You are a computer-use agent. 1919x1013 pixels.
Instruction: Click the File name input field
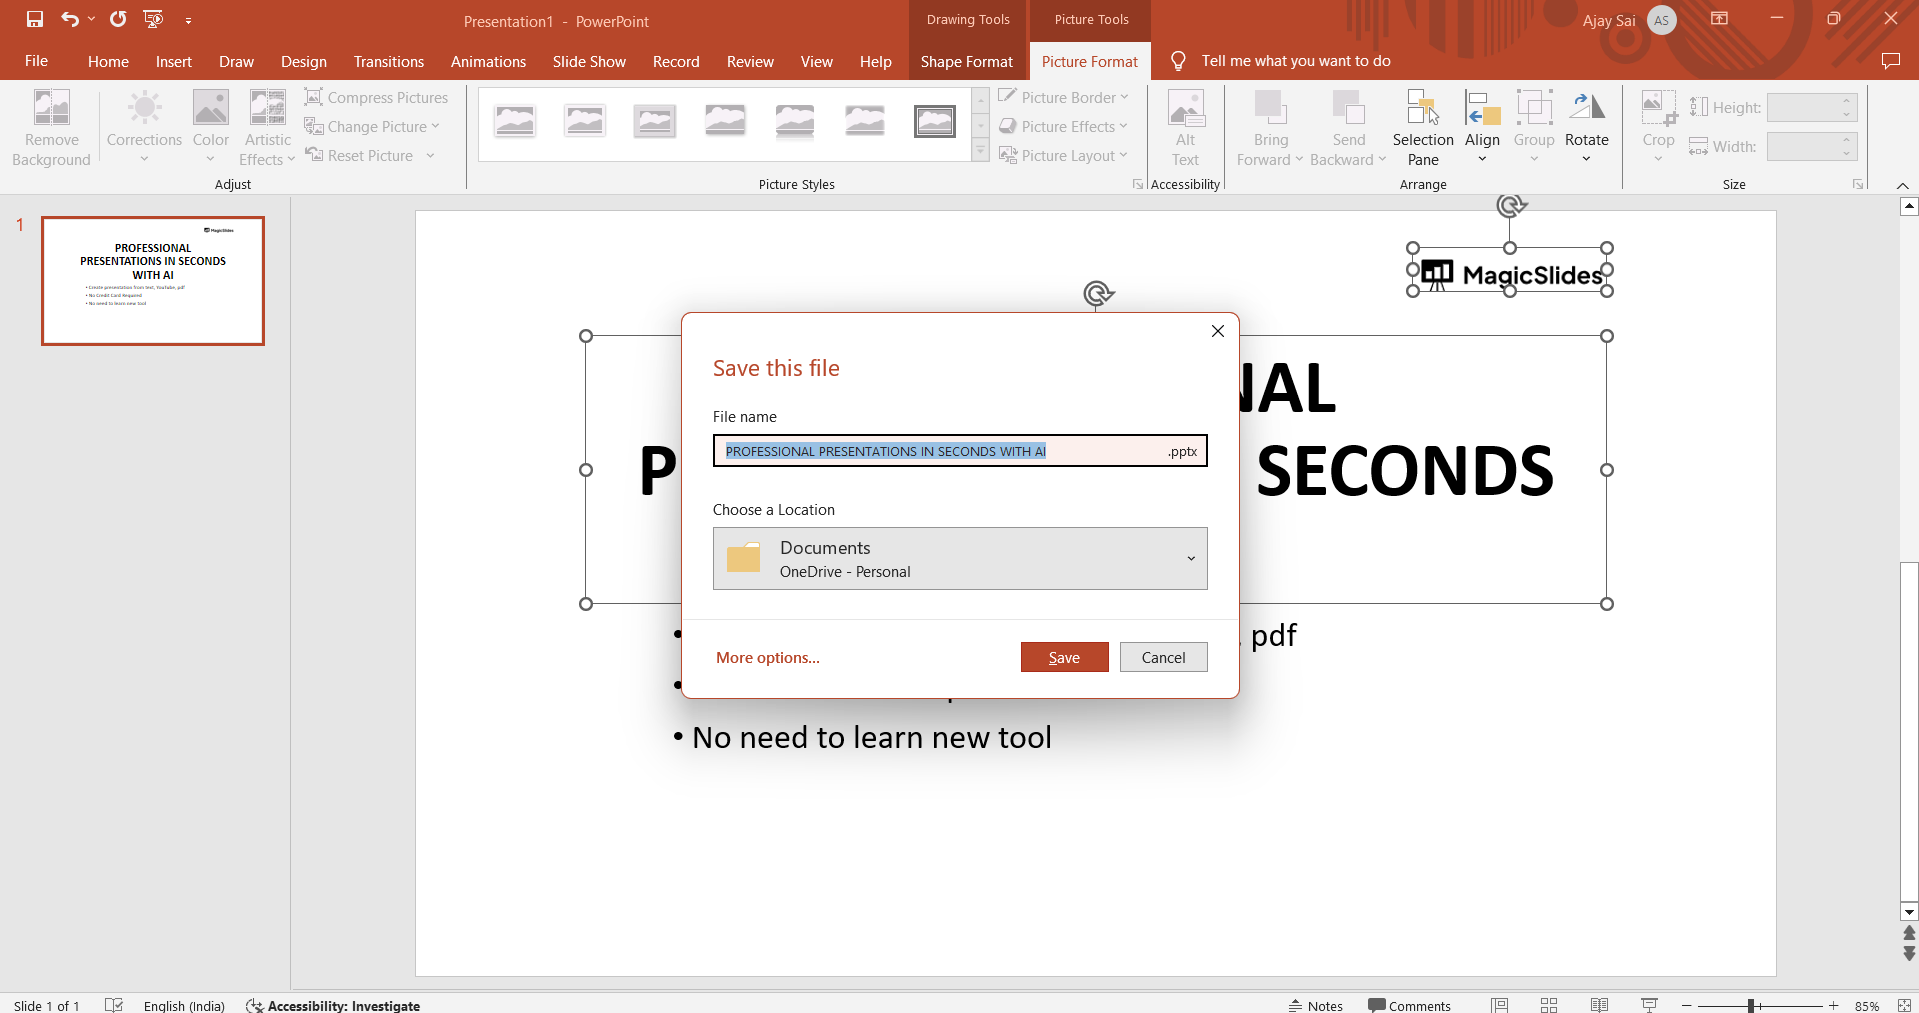pos(960,451)
